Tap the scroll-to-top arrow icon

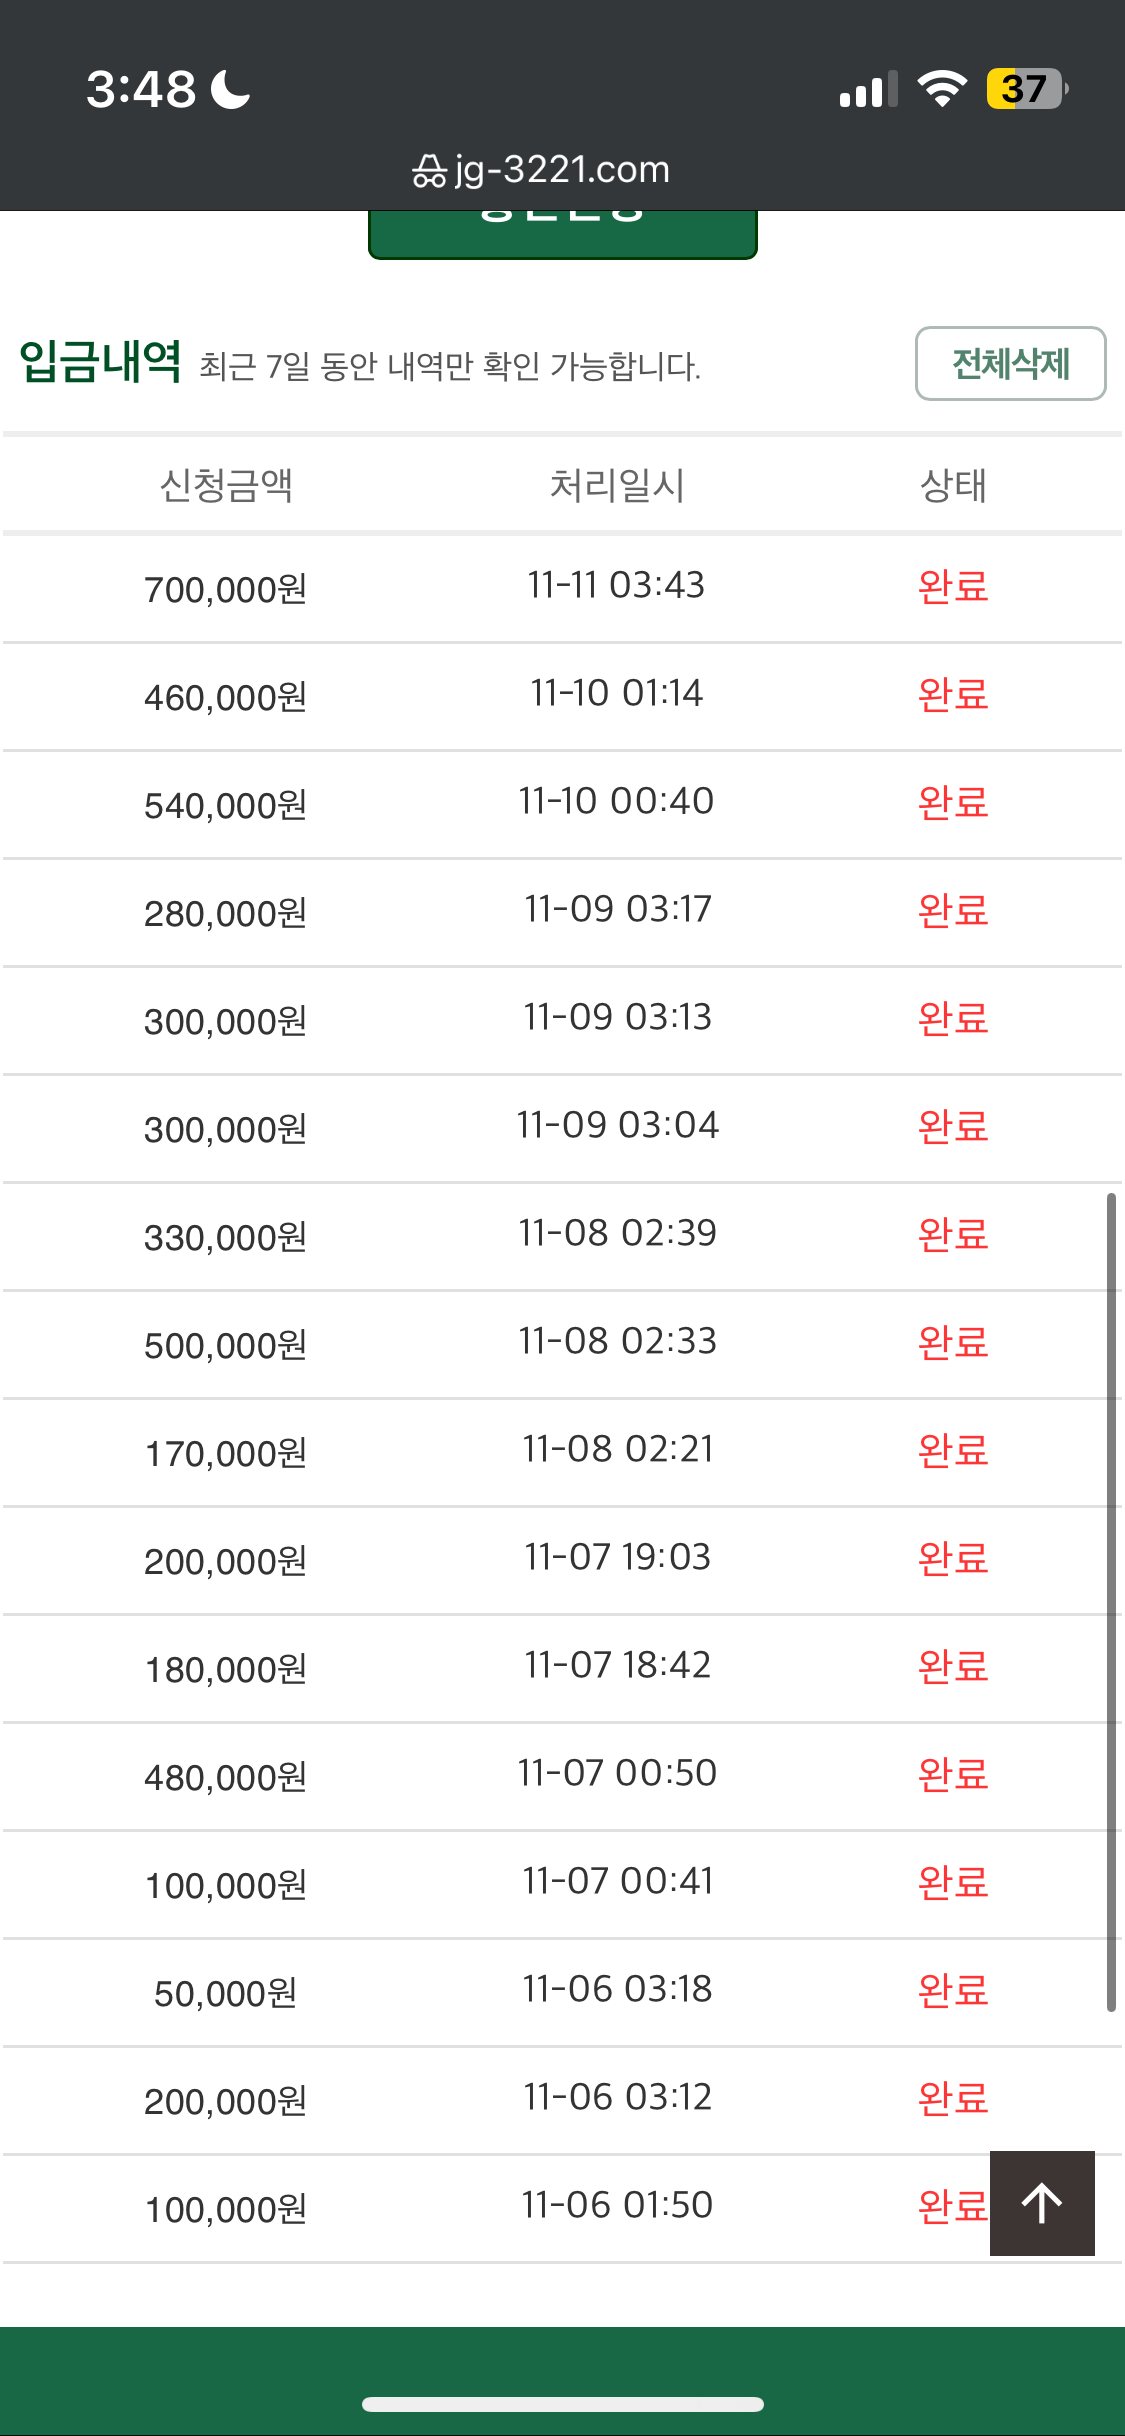[x=1042, y=2203]
